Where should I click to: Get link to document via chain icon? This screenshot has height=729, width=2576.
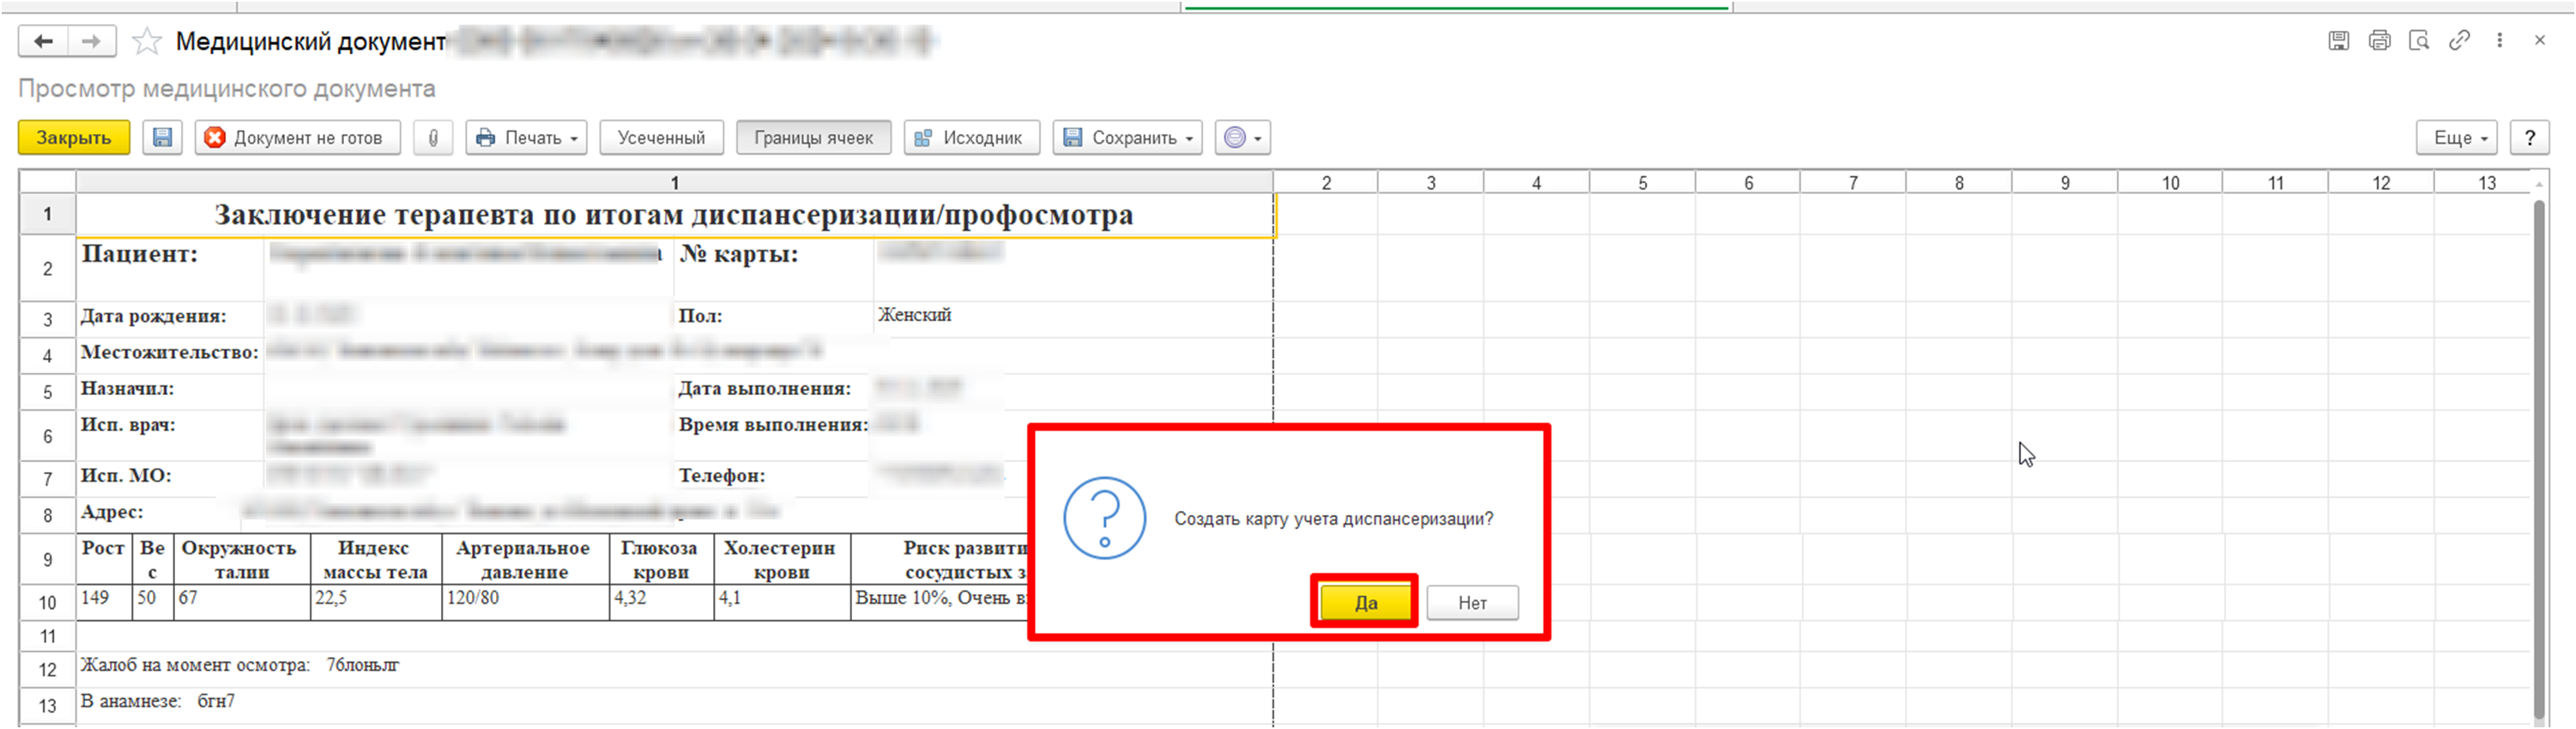pyautogui.click(x=2459, y=41)
